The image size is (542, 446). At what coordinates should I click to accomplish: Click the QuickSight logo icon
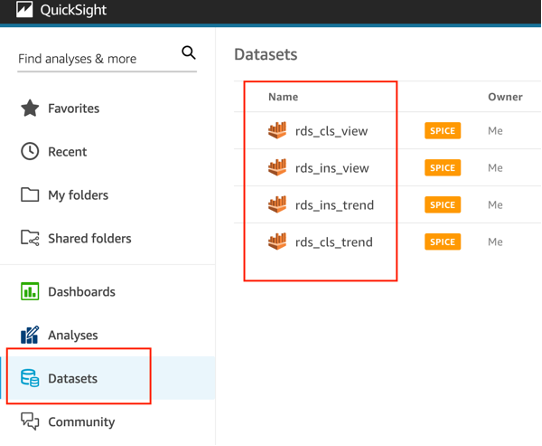[25, 9]
